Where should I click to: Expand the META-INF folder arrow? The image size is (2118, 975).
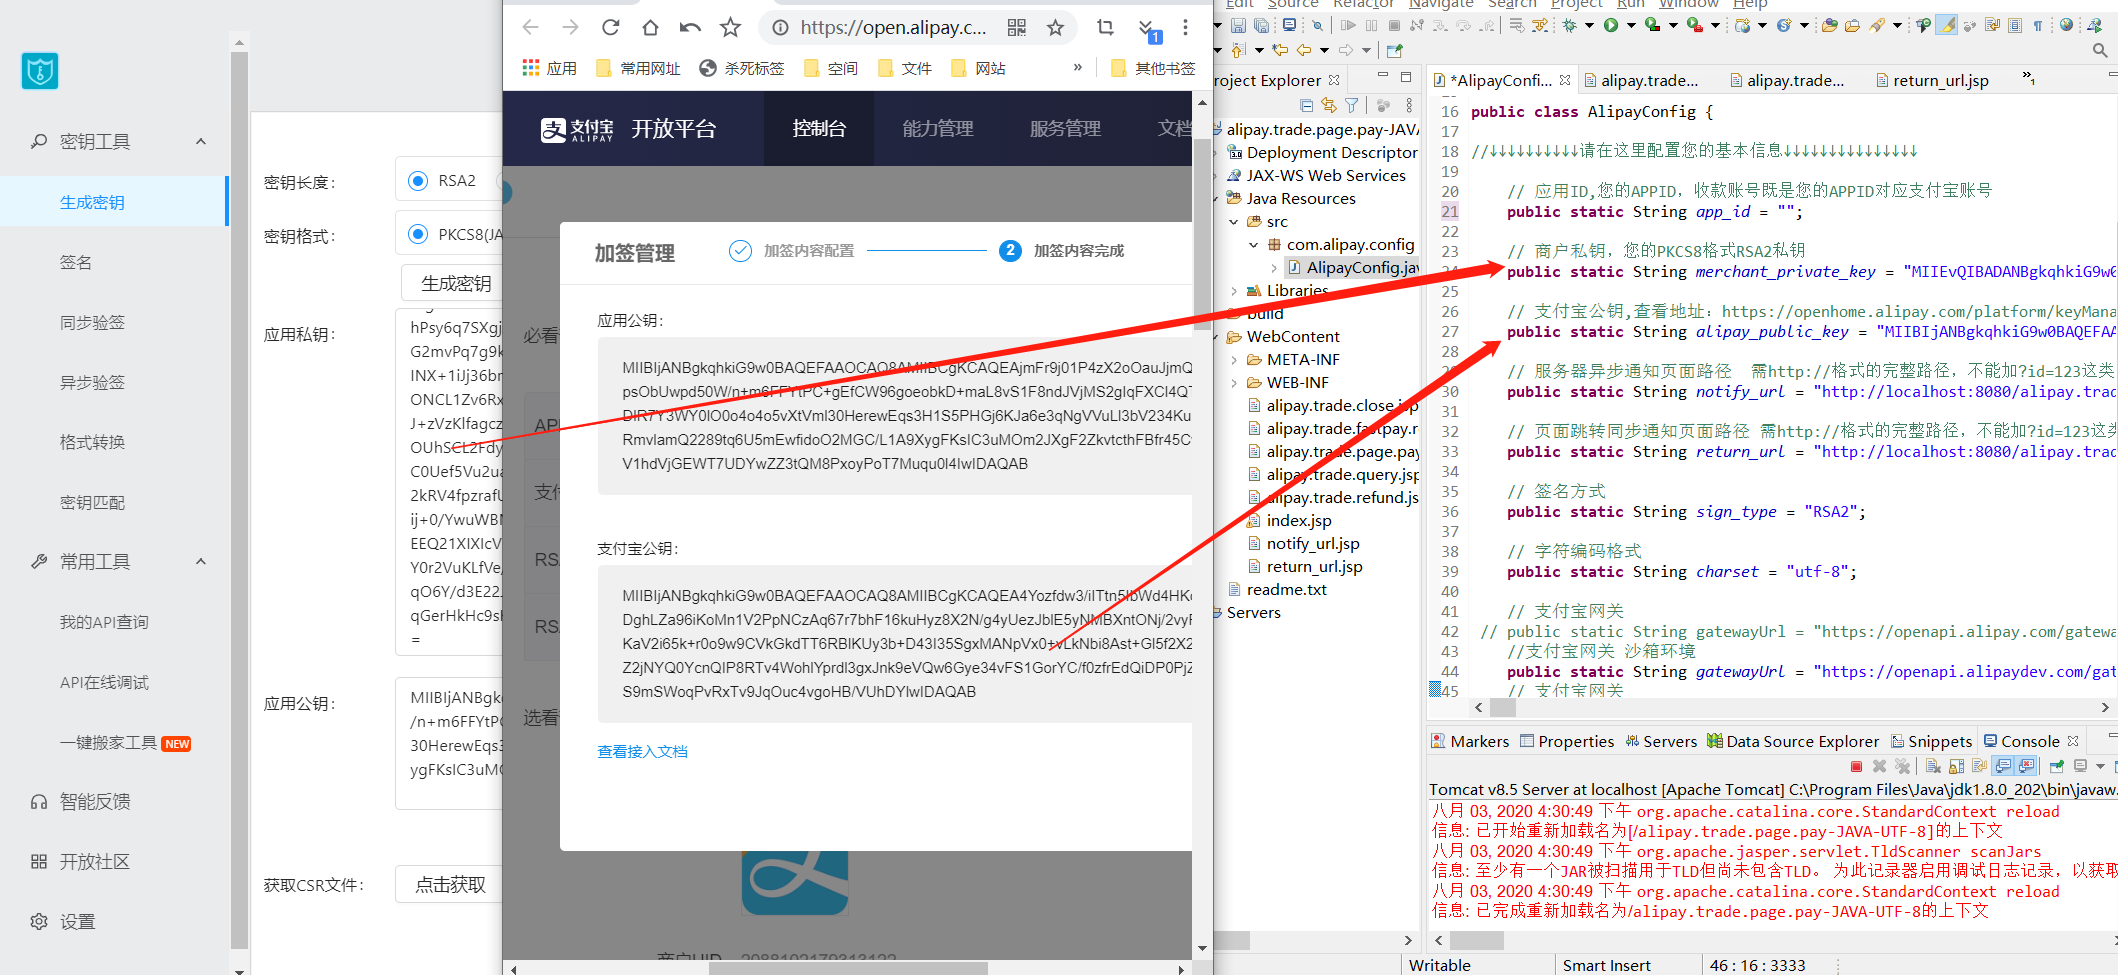(1234, 360)
